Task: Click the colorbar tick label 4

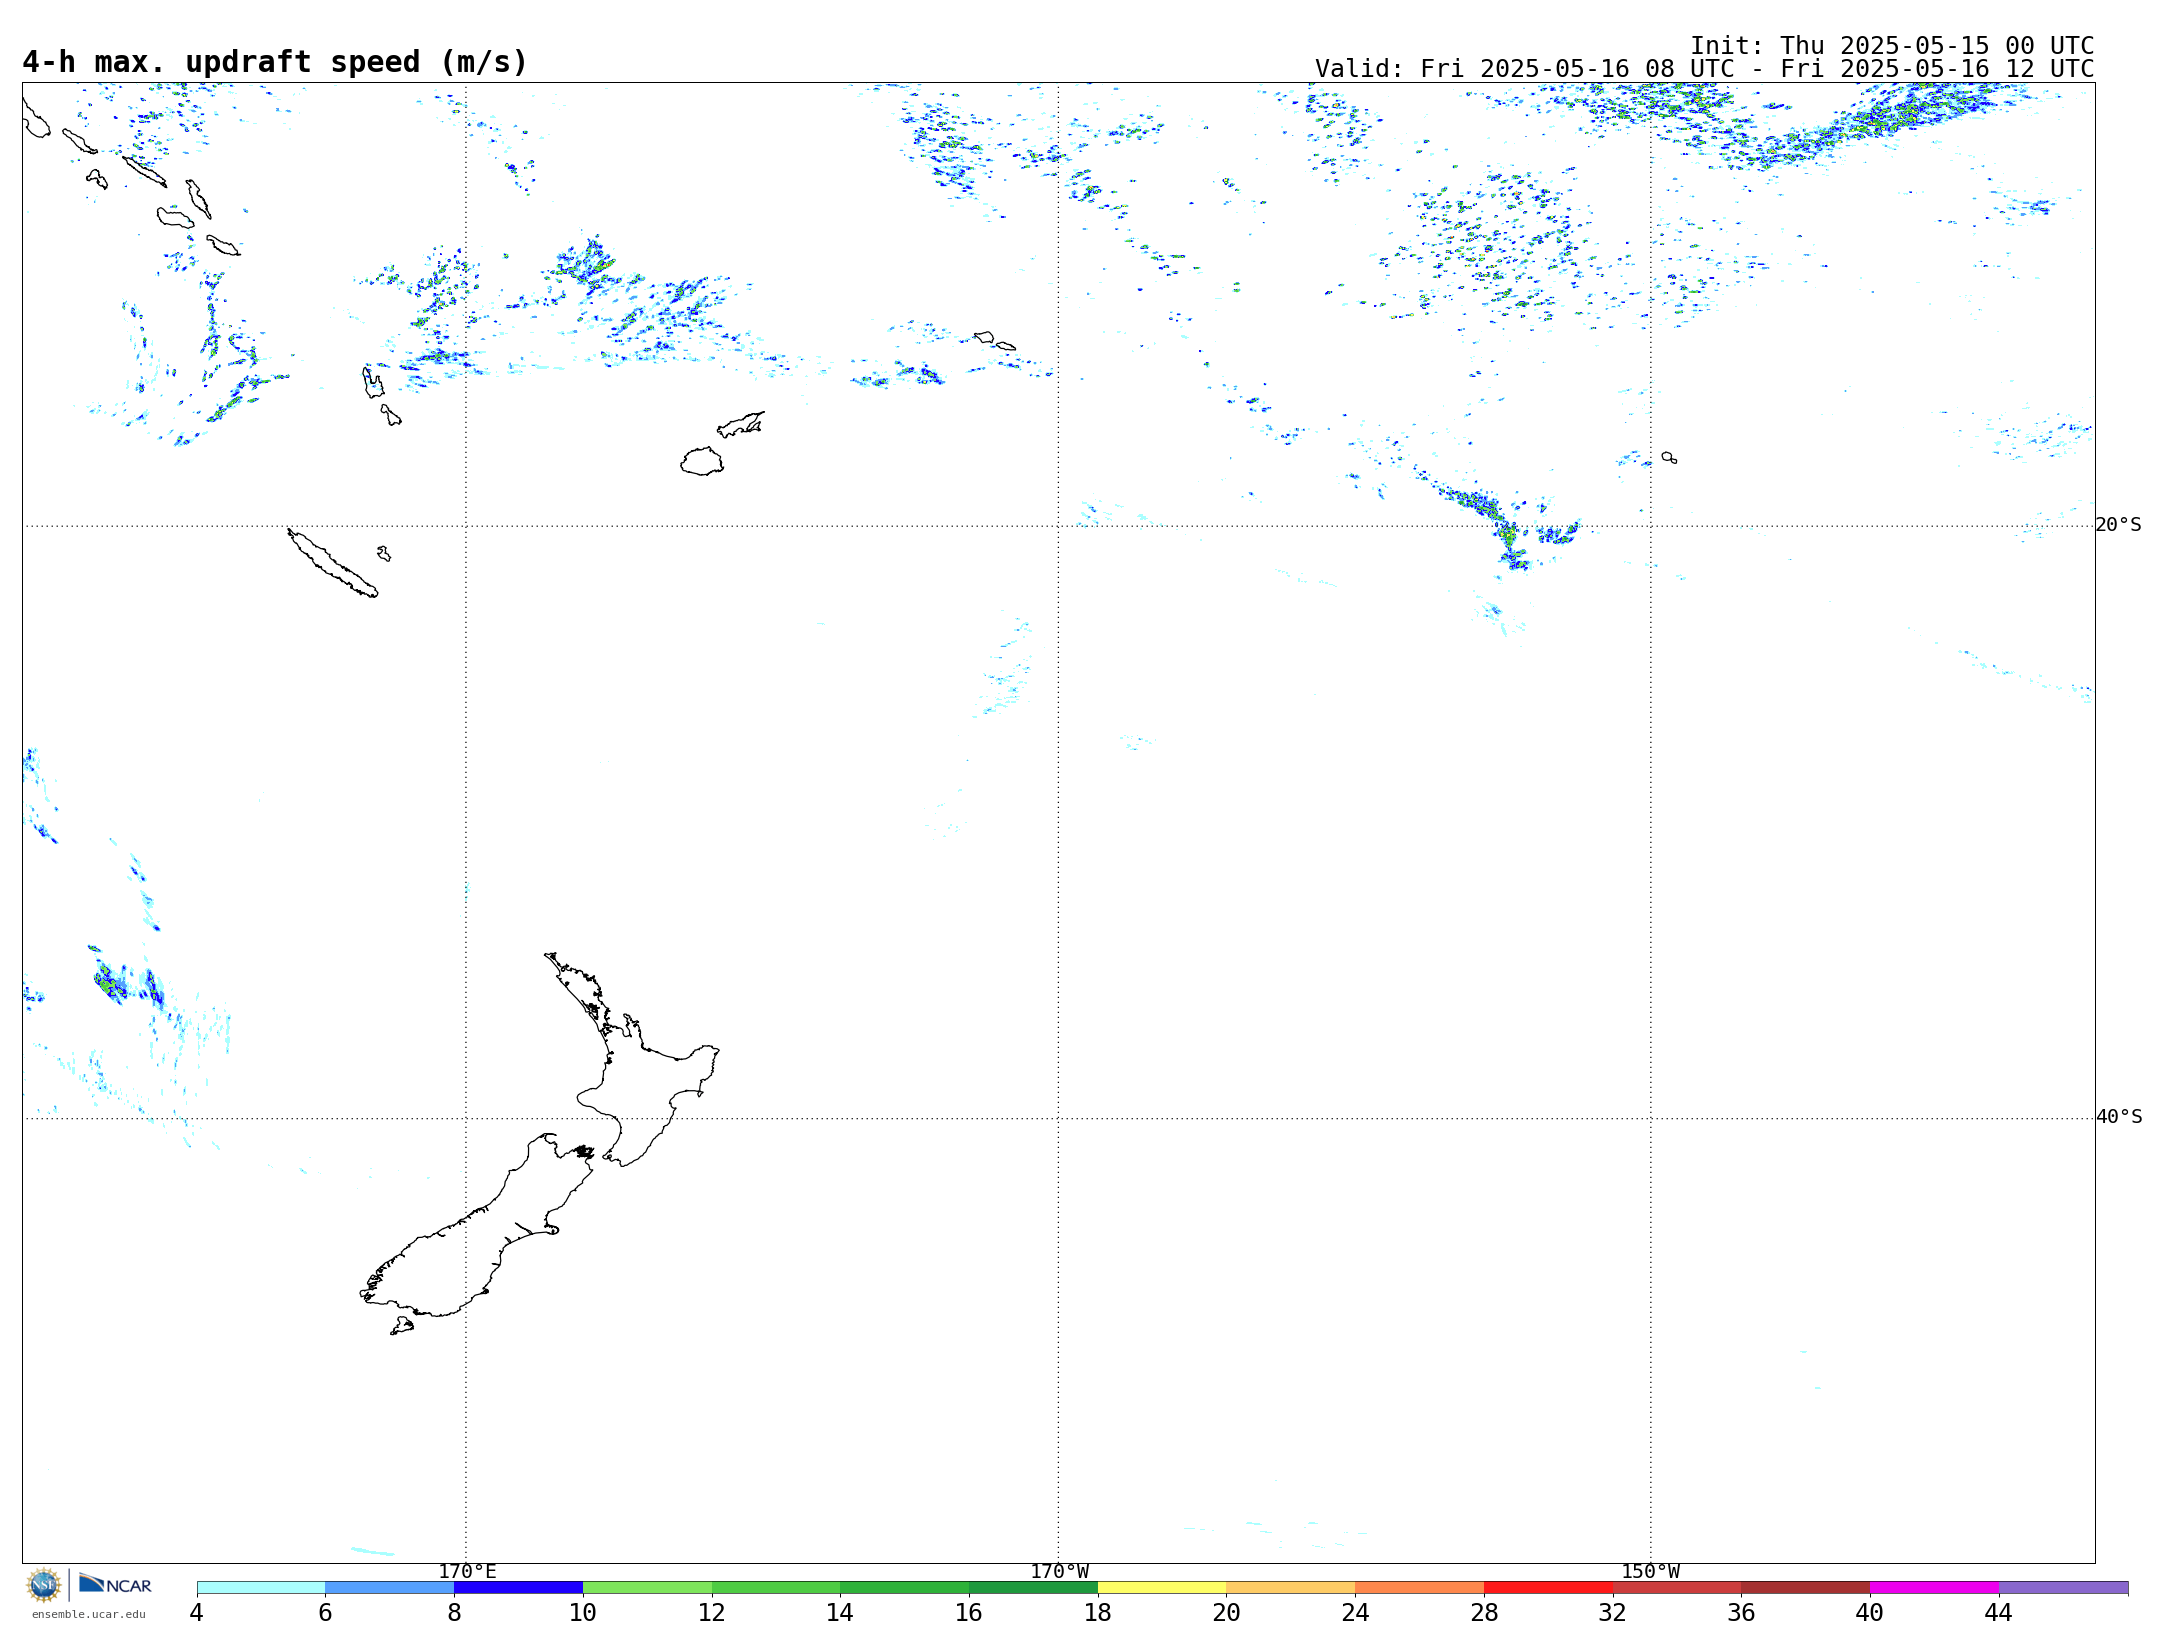Action: (x=197, y=1612)
